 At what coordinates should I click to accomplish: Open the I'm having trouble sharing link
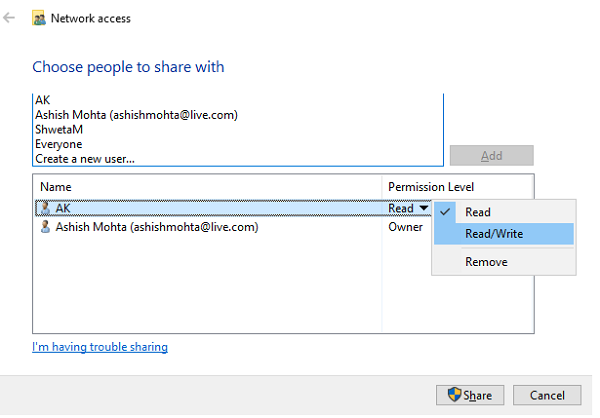pos(100,347)
